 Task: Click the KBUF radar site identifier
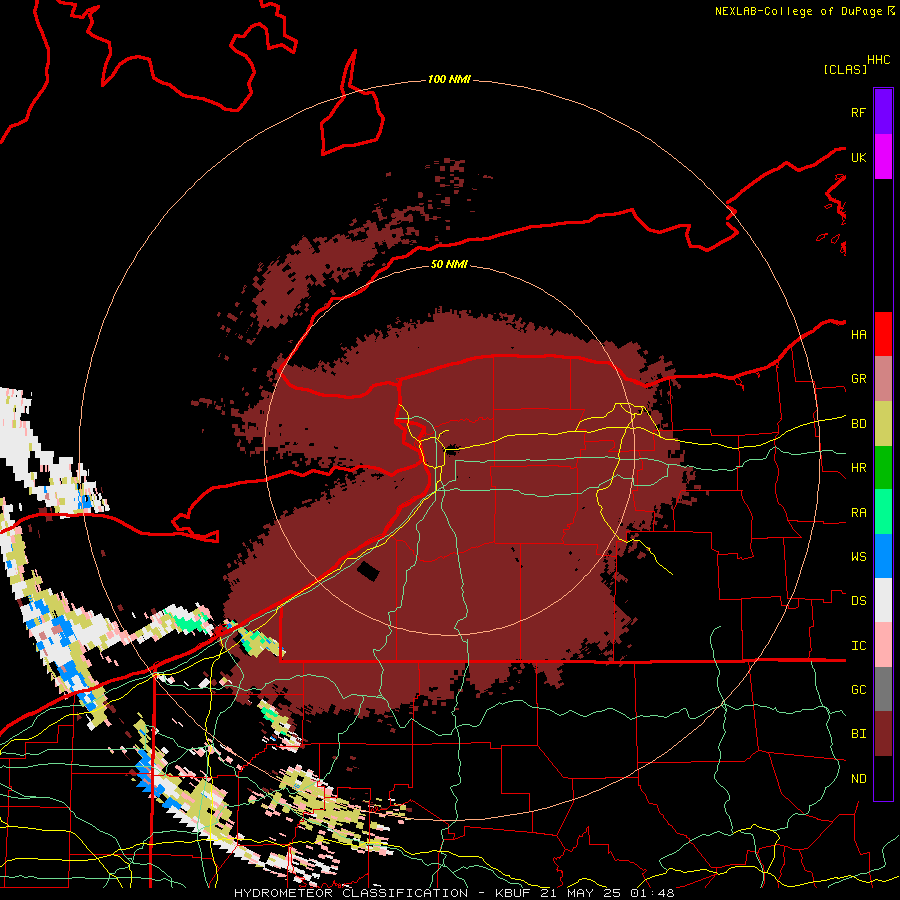click(x=513, y=893)
